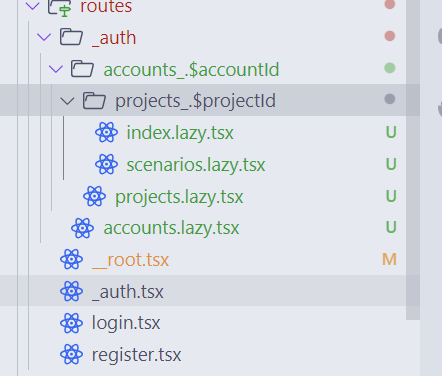Click the projects_.$projectId folder icon
This screenshot has height=376, width=442.
[x=94, y=100]
